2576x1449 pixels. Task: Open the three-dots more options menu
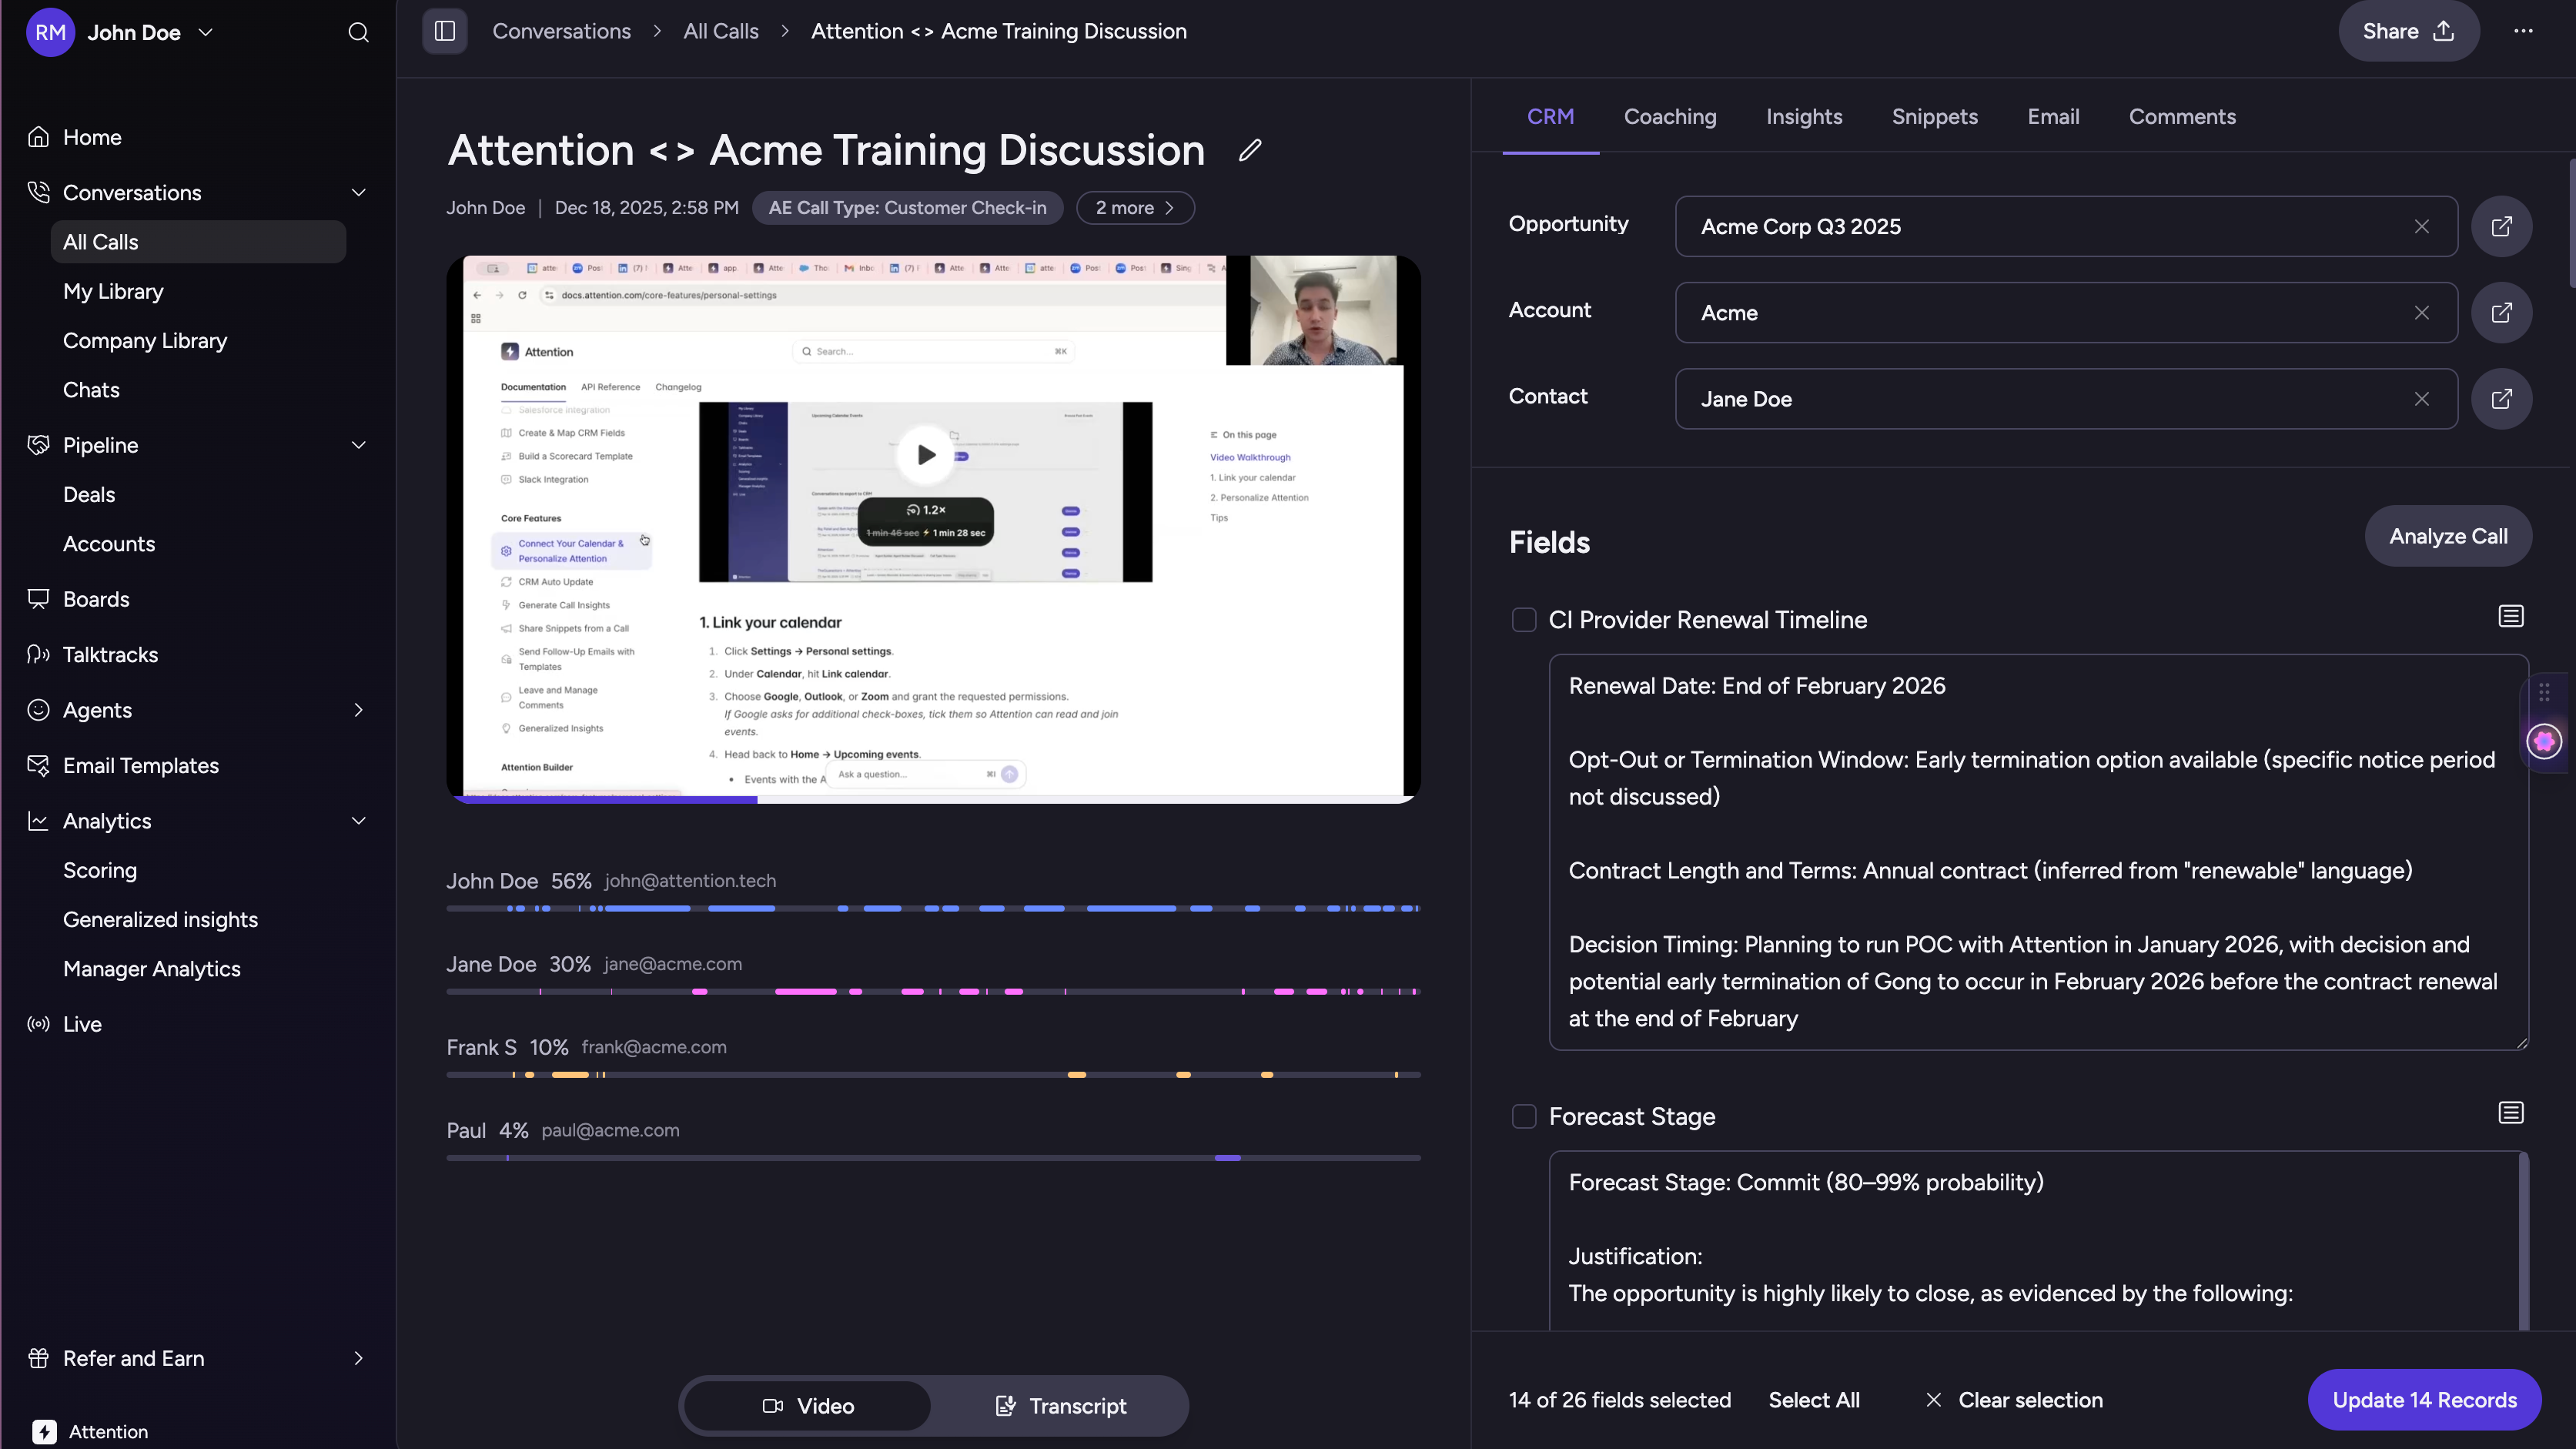point(2523,31)
